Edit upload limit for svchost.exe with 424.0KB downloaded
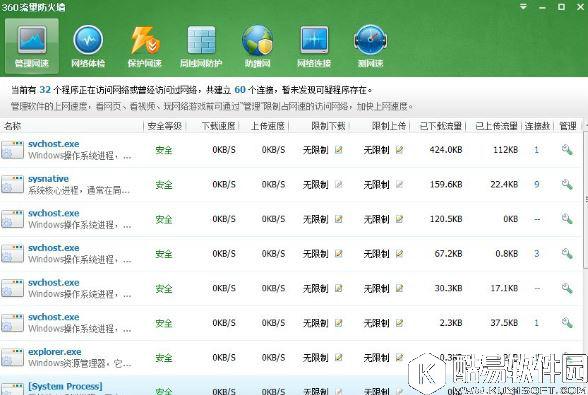Viewport: 588px width, 395px height. coord(399,150)
